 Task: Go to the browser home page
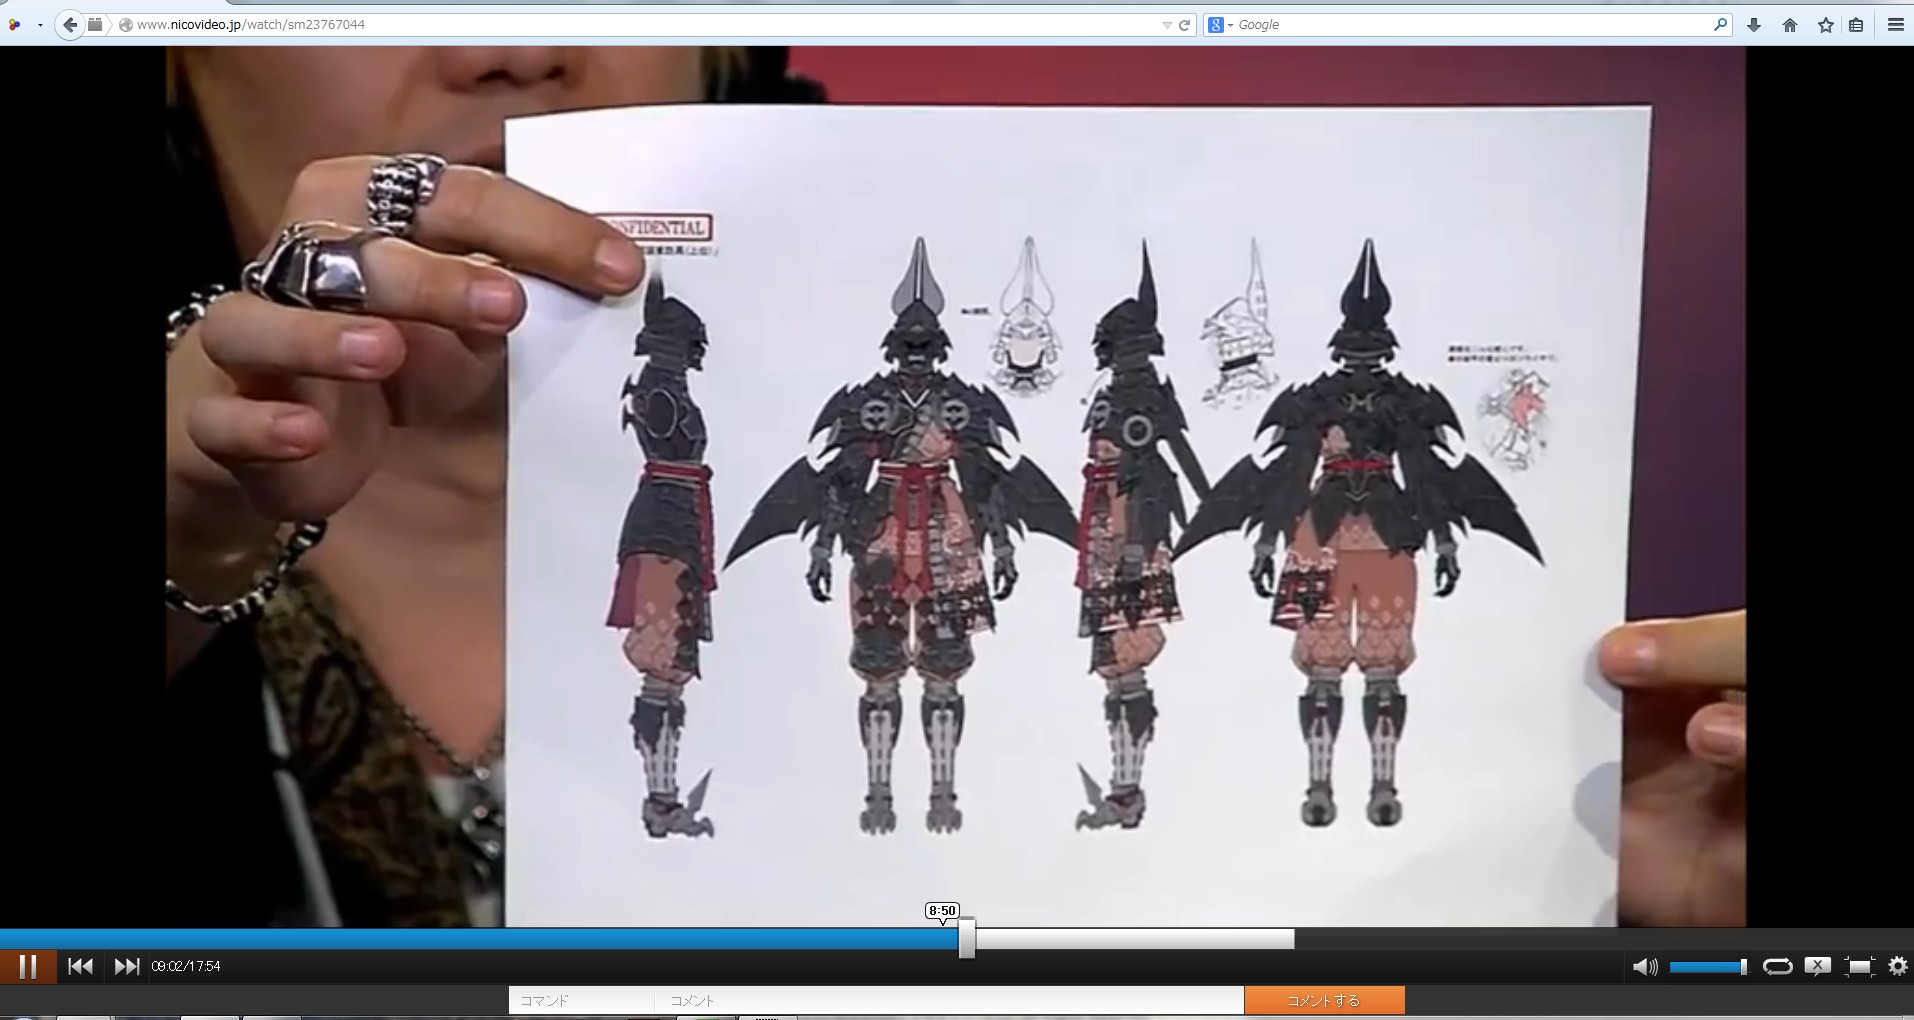click(x=1790, y=25)
